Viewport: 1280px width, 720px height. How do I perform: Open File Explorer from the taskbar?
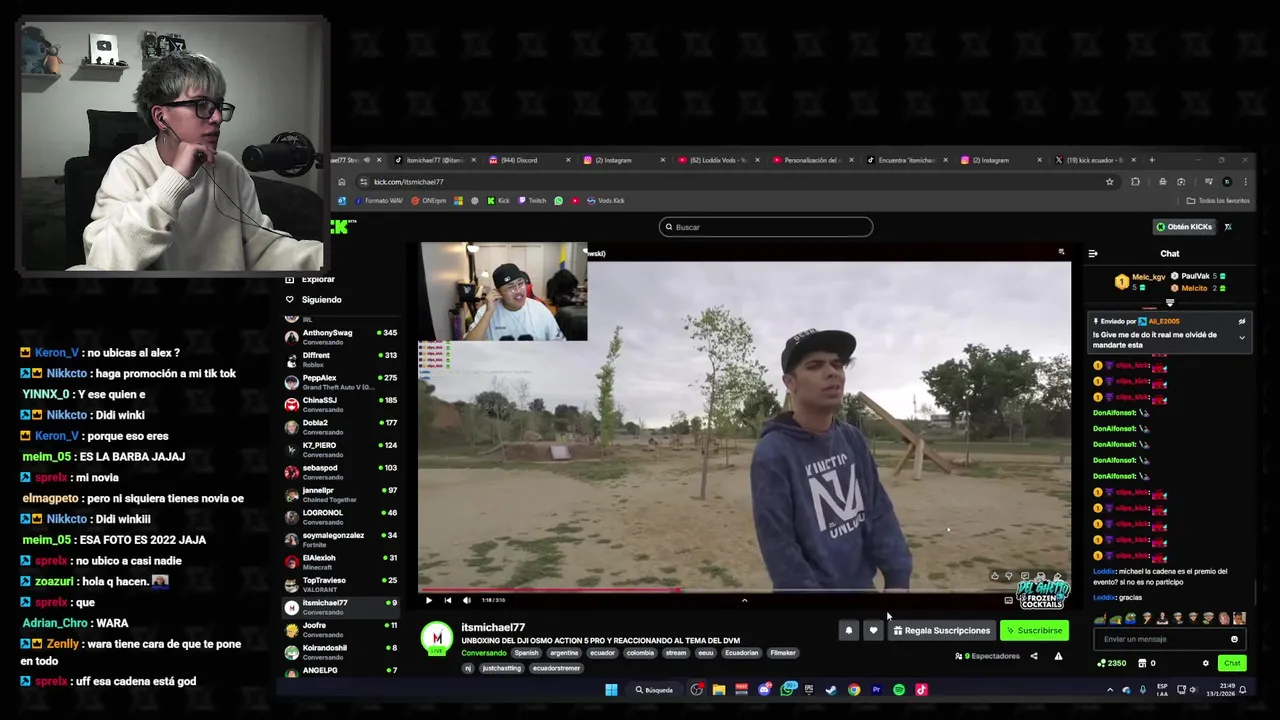click(x=719, y=690)
